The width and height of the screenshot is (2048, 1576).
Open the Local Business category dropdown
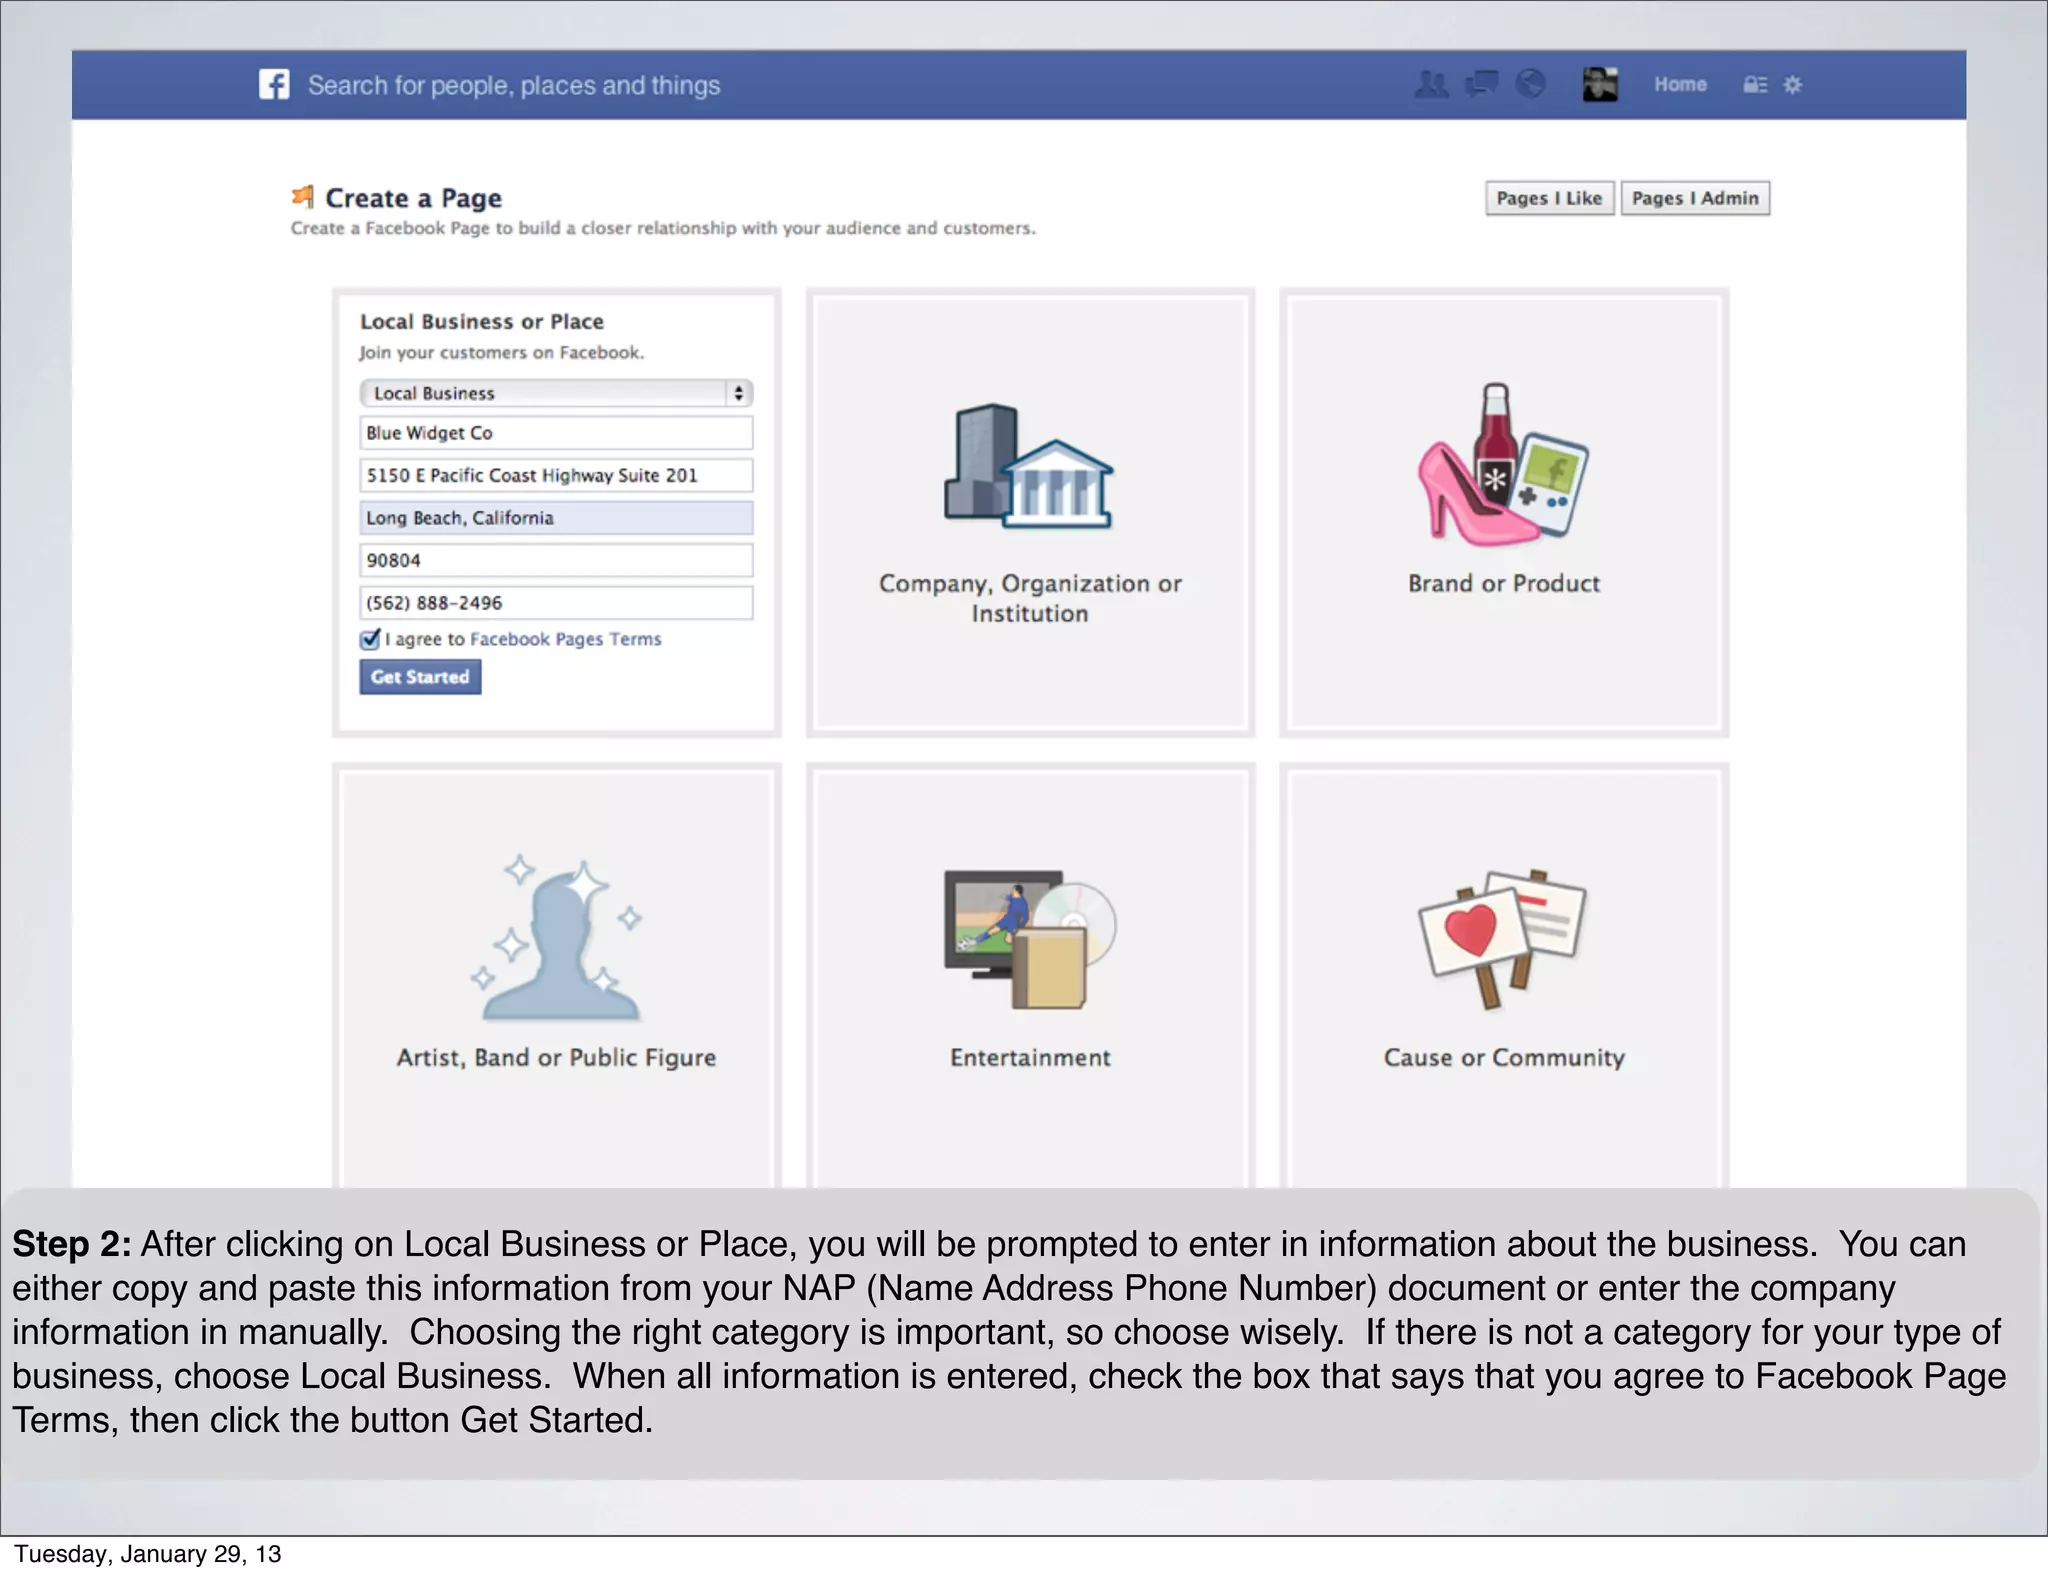pos(555,393)
